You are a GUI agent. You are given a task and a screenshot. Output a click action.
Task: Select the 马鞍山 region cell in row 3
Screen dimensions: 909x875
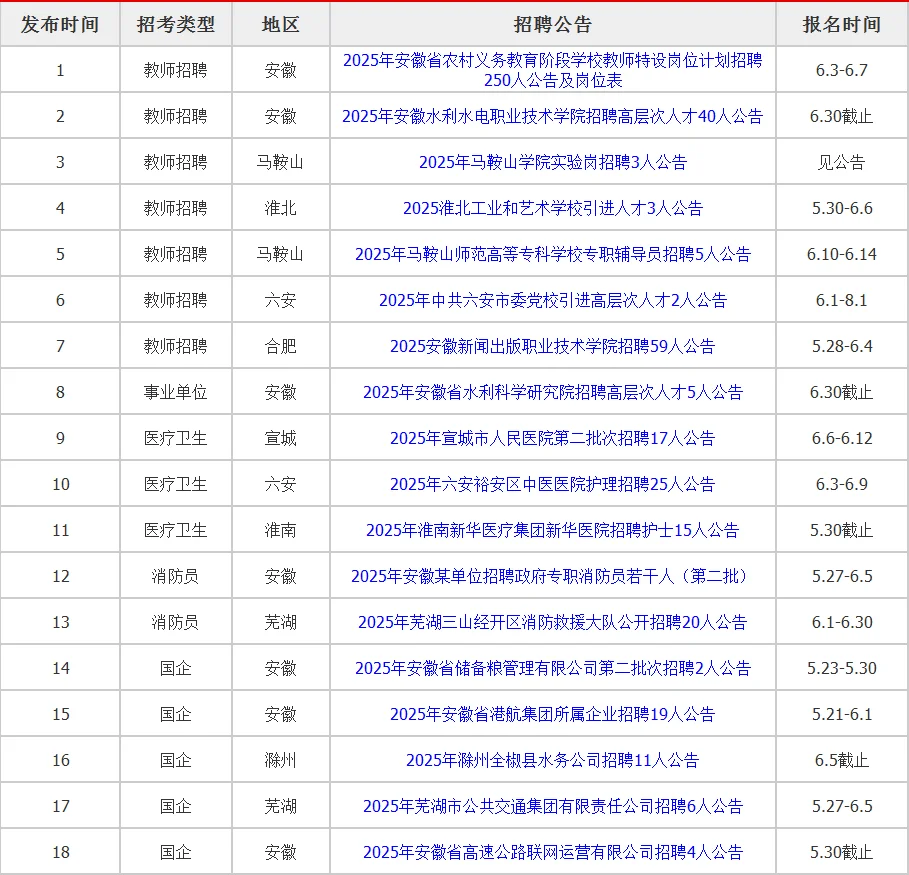(x=281, y=162)
